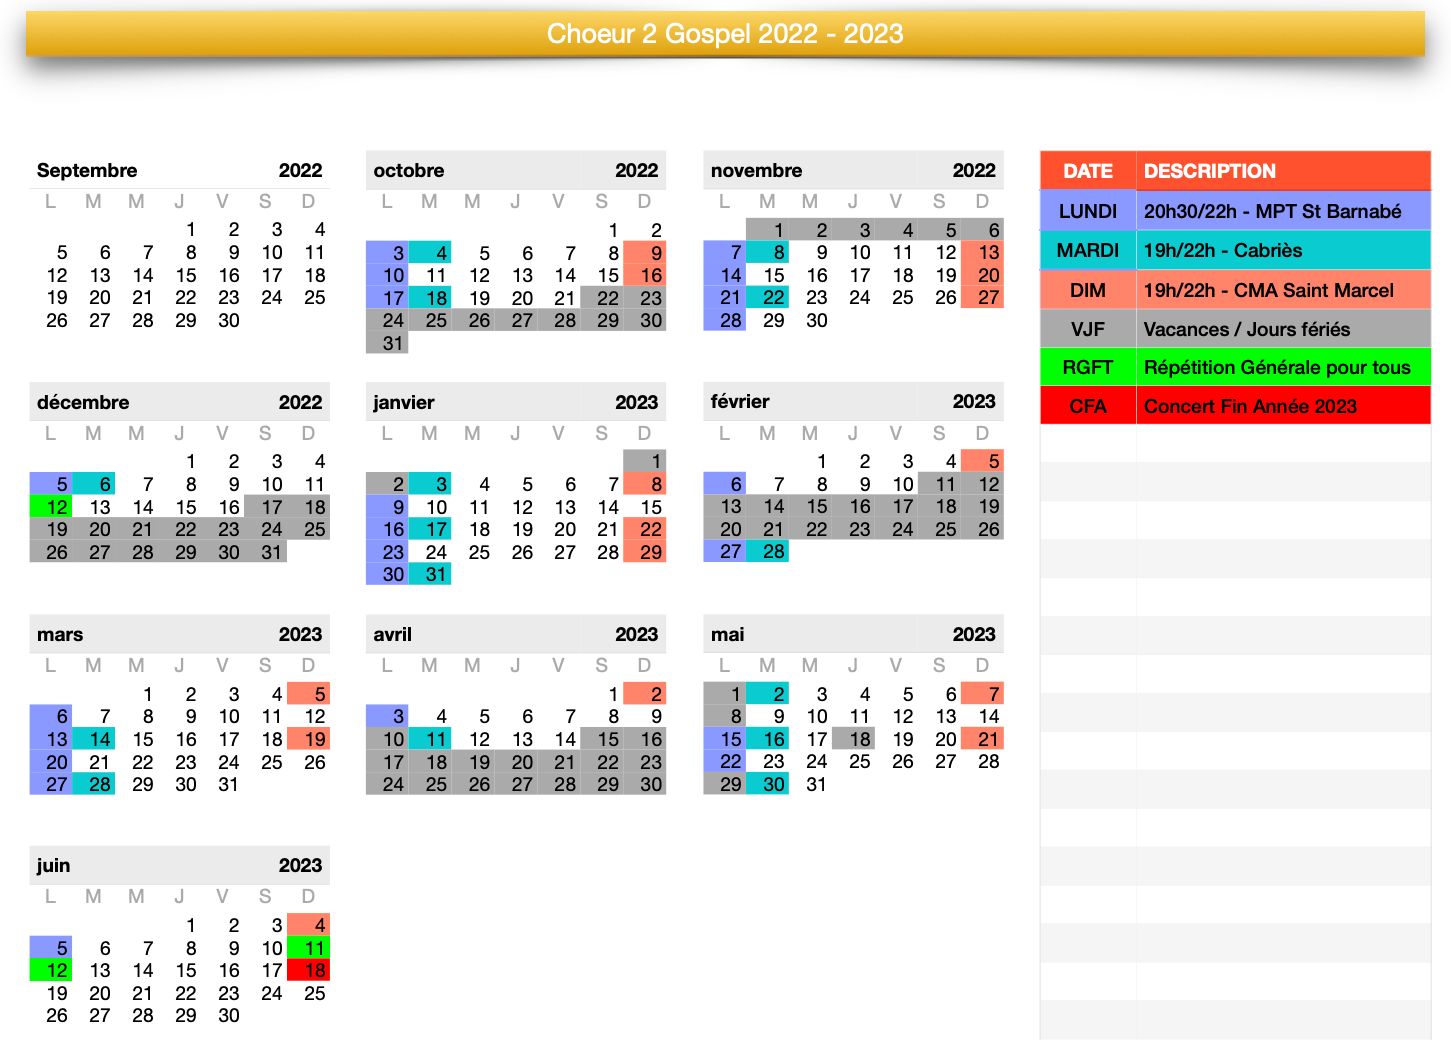
Task: Click the DATE column header
Action: point(1088,171)
